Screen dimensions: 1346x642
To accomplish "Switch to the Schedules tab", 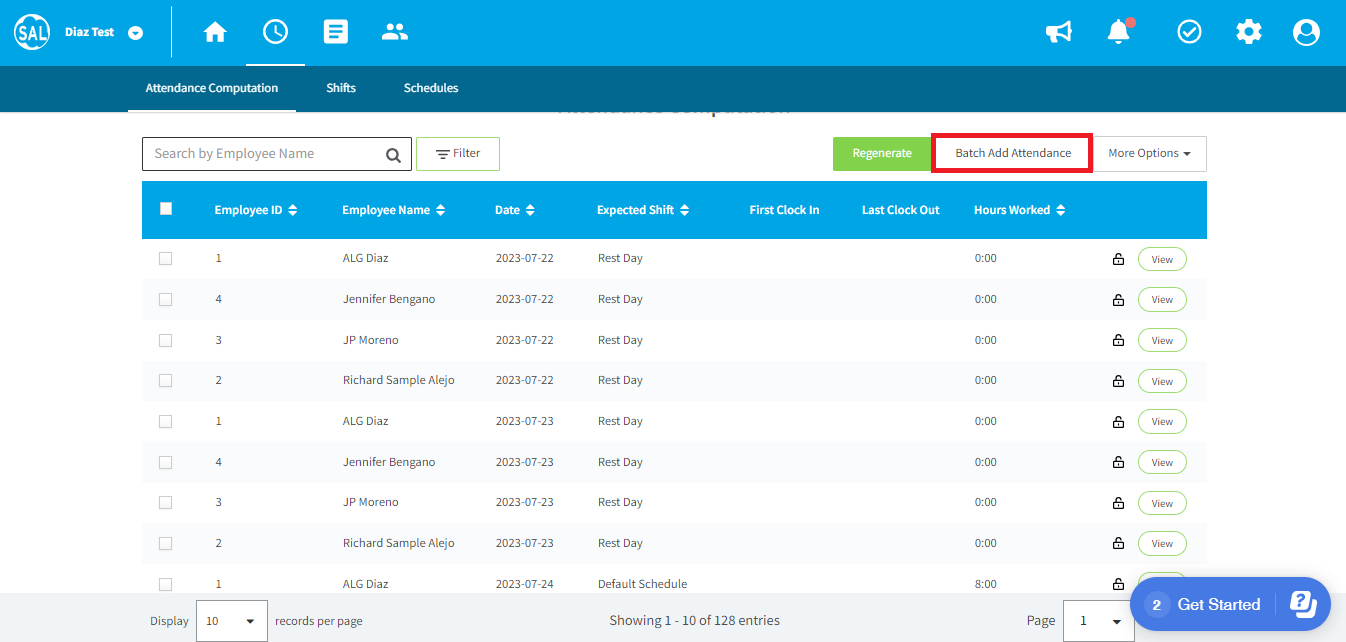I will 431,88.
